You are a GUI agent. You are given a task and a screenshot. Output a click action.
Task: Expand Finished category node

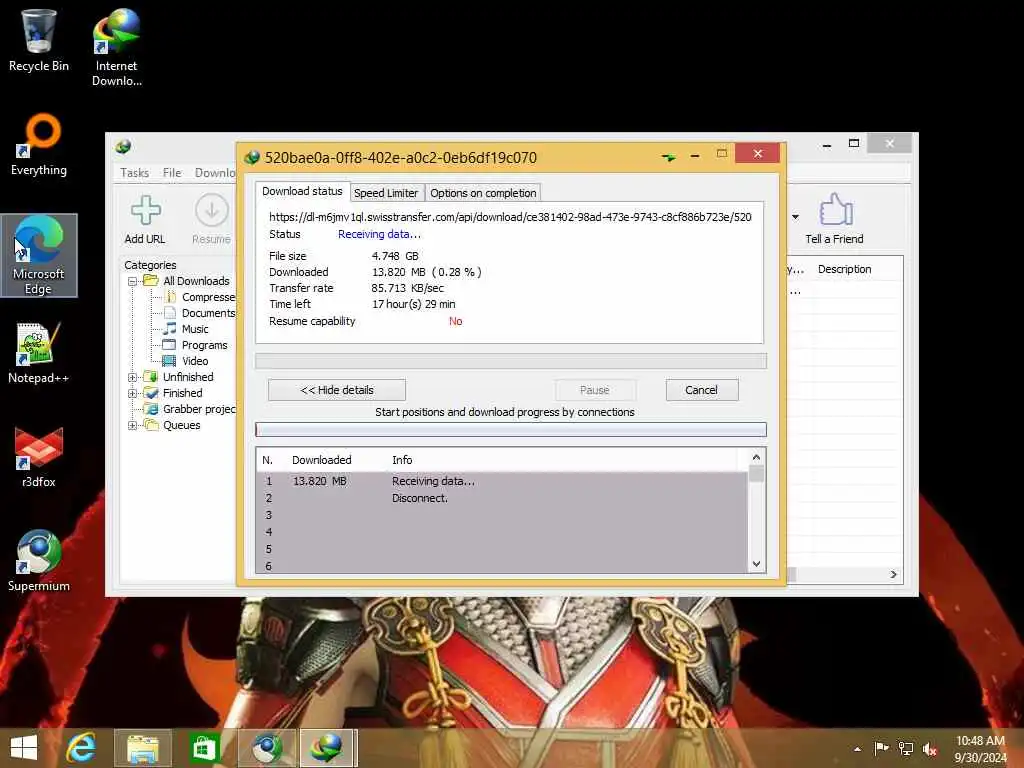133,393
